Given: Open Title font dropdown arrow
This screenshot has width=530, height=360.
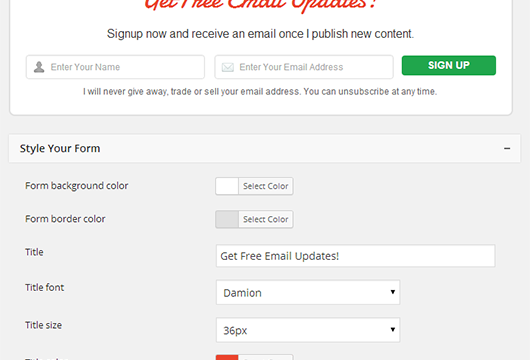Looking at the screenshot, I should point(392,292).
